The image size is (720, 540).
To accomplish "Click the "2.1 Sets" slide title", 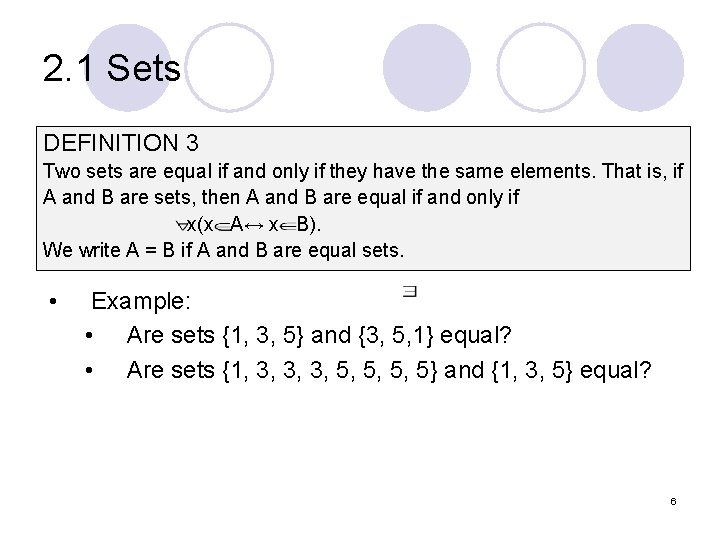I will (112, 70).
